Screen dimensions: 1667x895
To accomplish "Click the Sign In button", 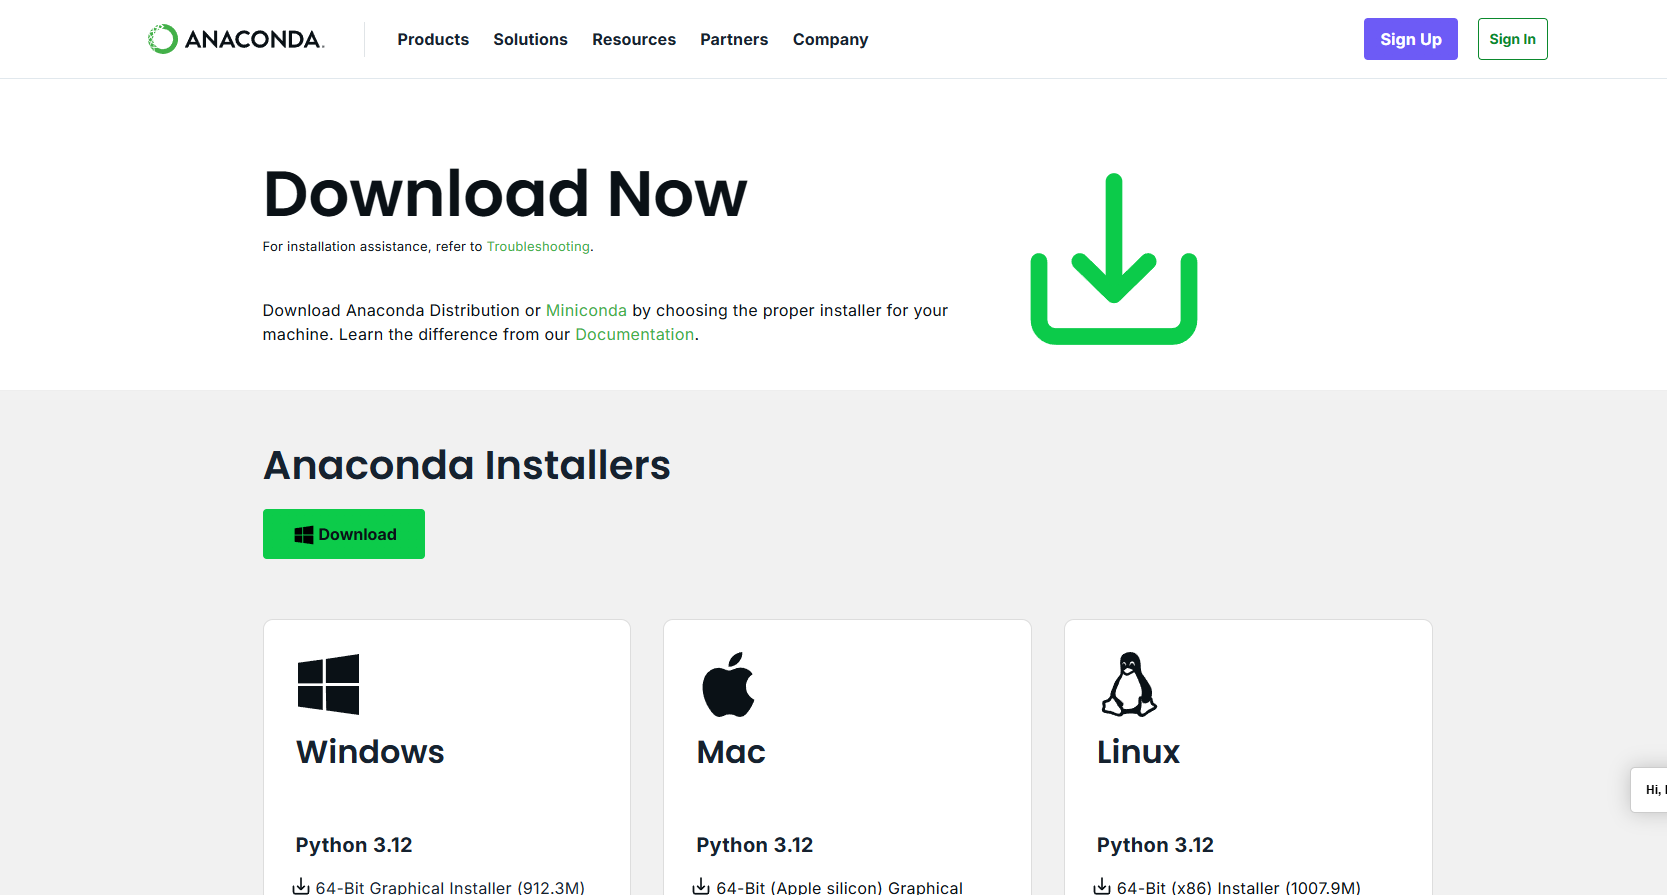I will (x=1512, y=39).
